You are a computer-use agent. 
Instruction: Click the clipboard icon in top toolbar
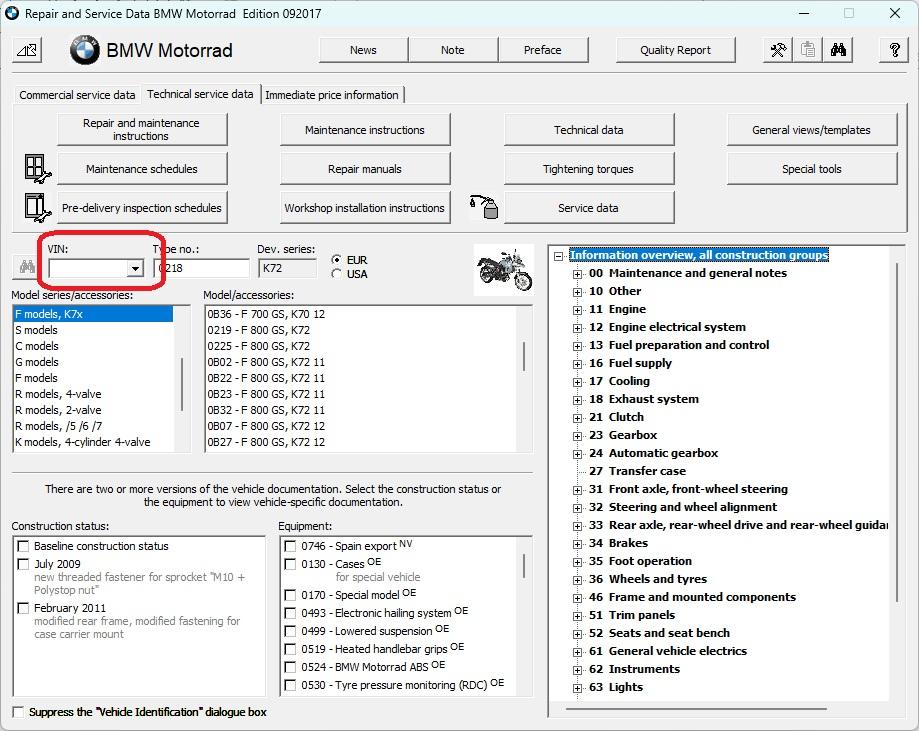(808, 51)
